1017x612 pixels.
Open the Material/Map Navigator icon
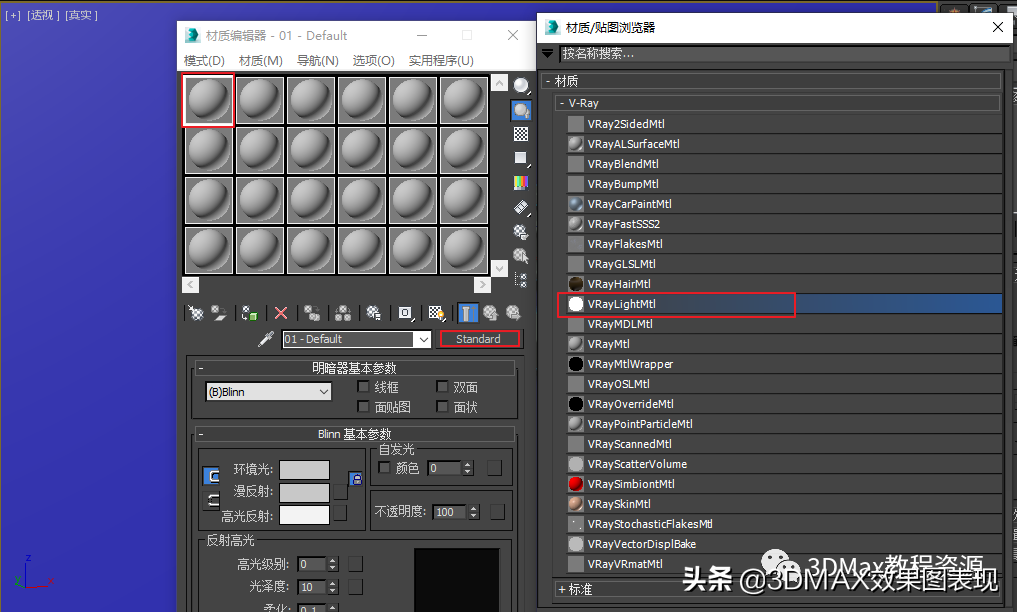tap(521, 280)
